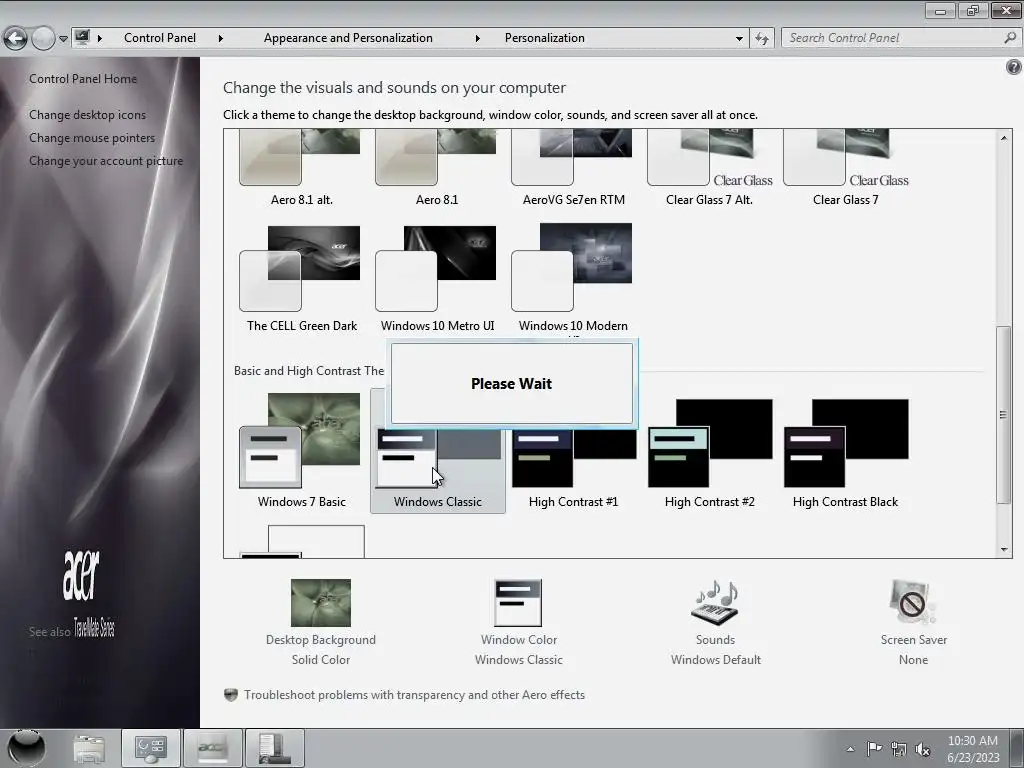Image resolution: width=1024 pixels, height=768 pixels.
Task: Open the Screen Saver settings icon
Action: pos(913,603)
